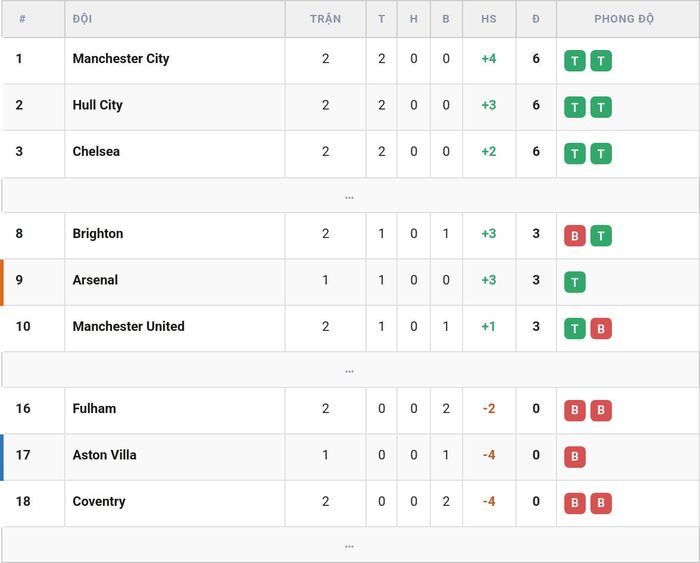Expand hidden rows between Chelsea and Brighton
This screenshot has height=563, width=700.
350,196
